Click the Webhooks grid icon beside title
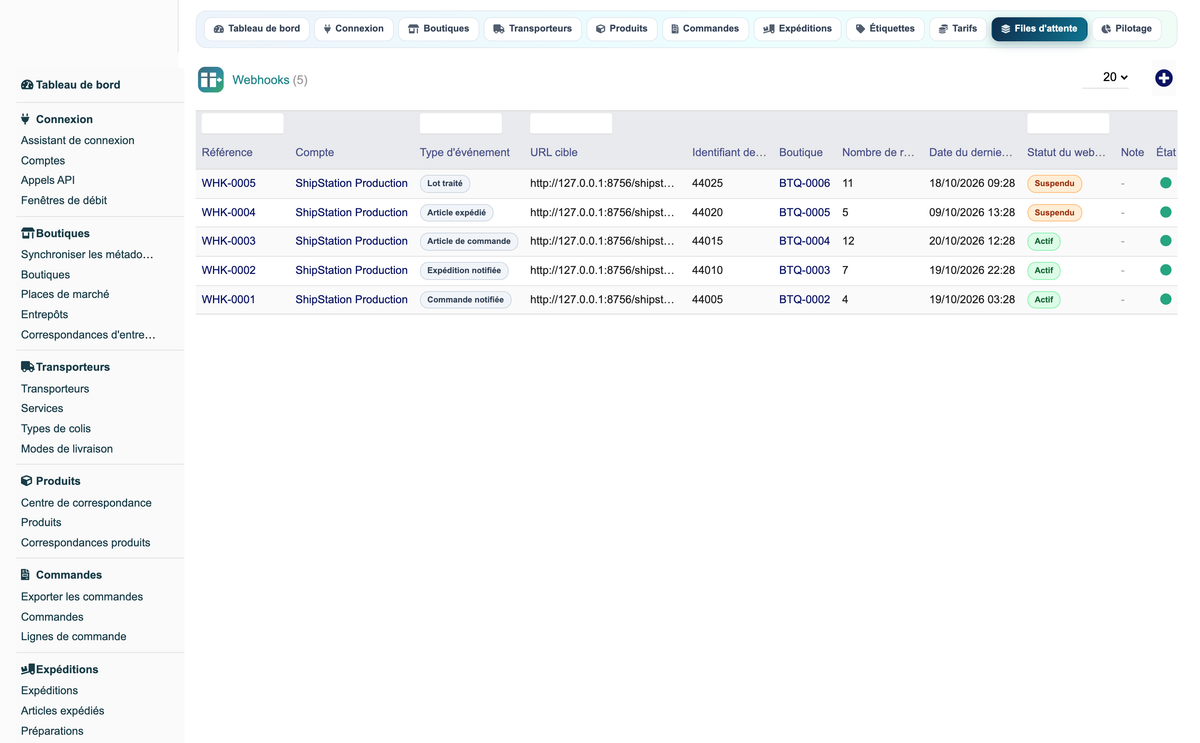 tap(210, 79)
